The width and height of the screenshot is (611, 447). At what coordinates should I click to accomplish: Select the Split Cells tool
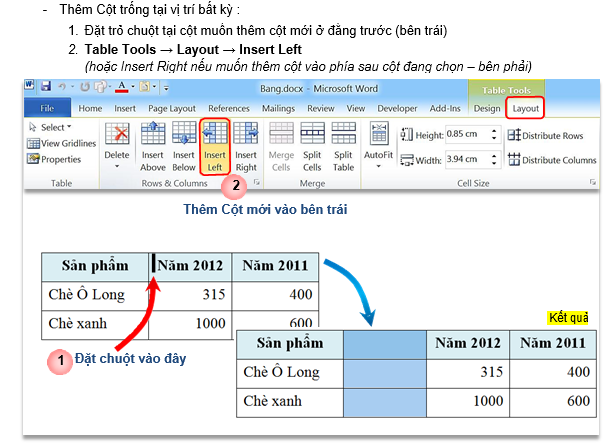[312, 145]
